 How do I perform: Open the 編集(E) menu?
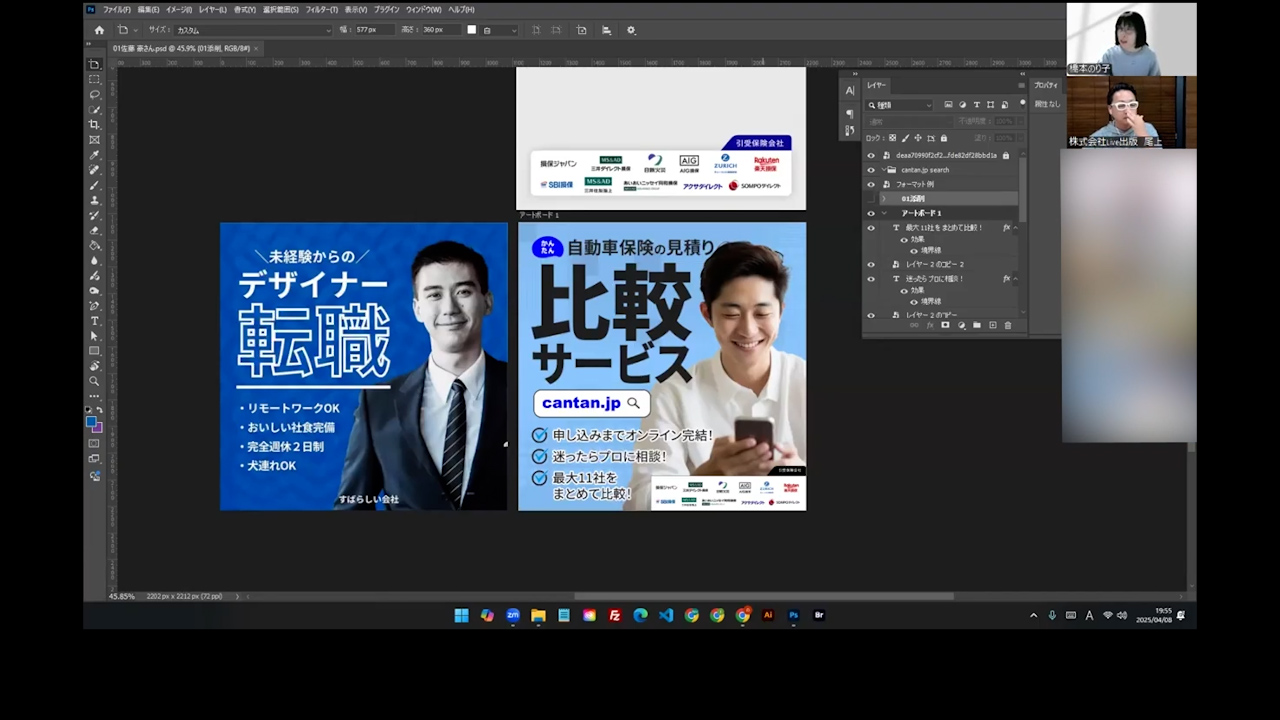pos(148,10)
